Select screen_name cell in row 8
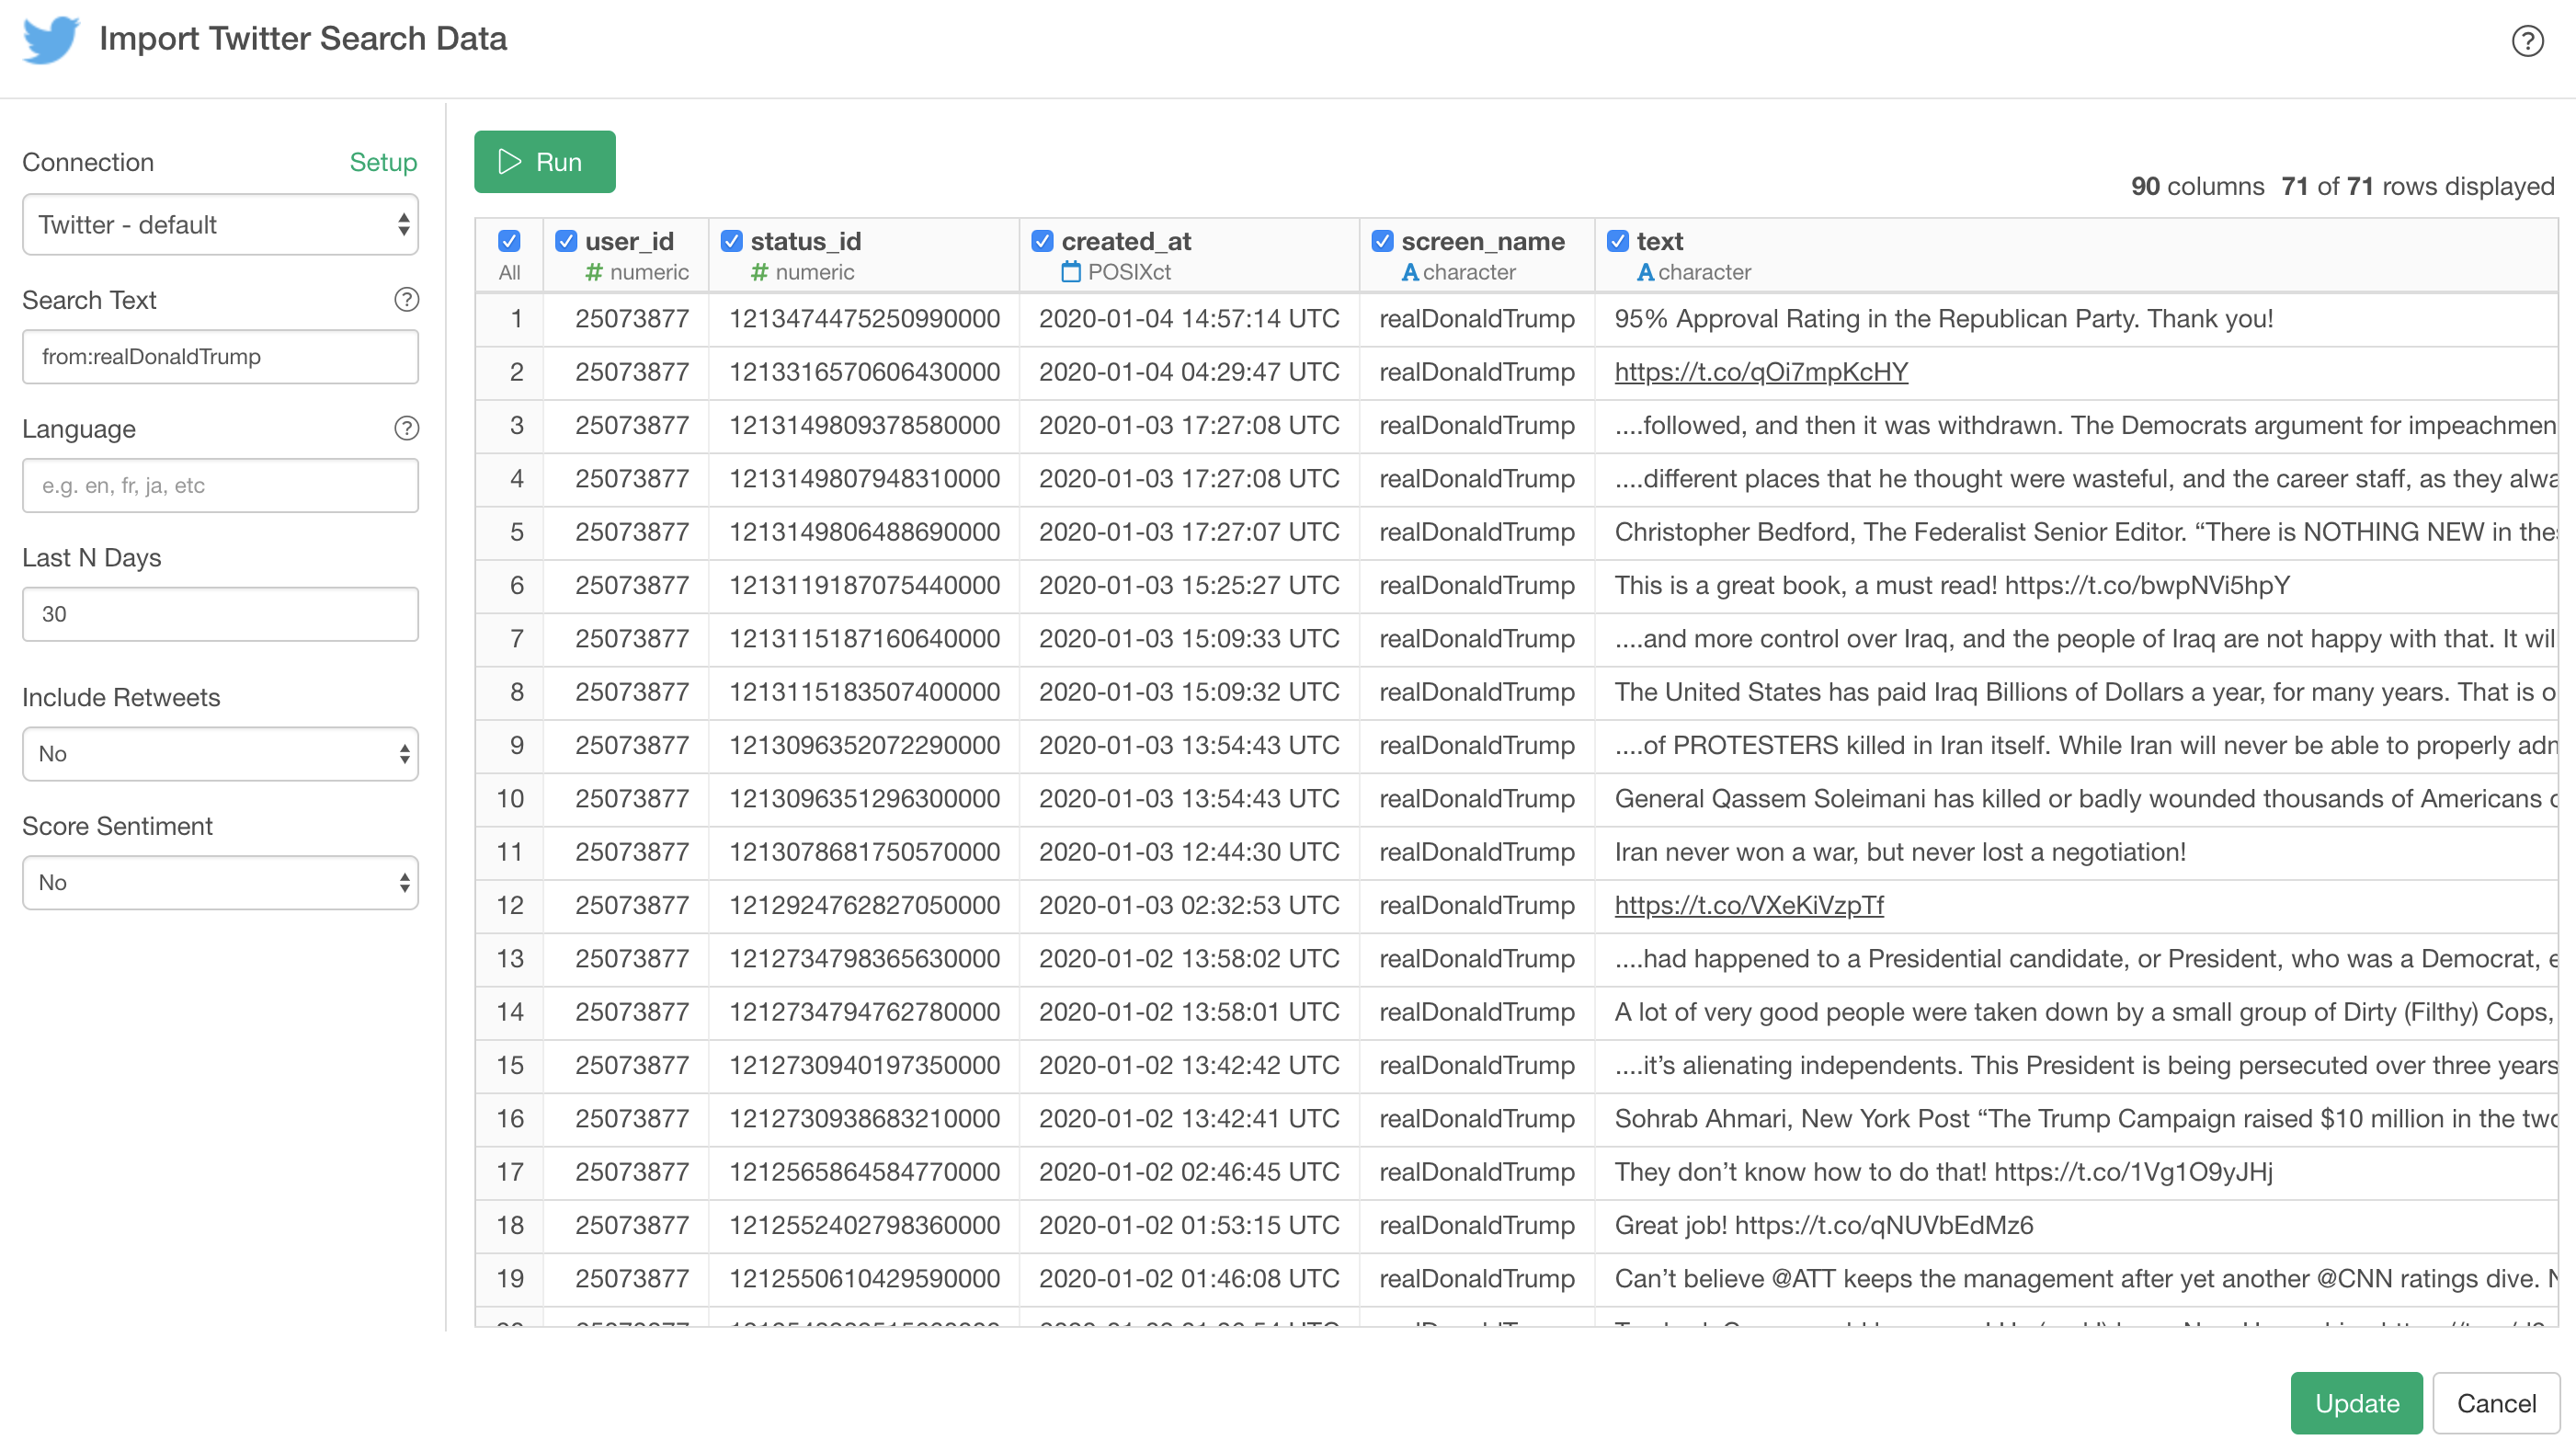 (1477, 692)
